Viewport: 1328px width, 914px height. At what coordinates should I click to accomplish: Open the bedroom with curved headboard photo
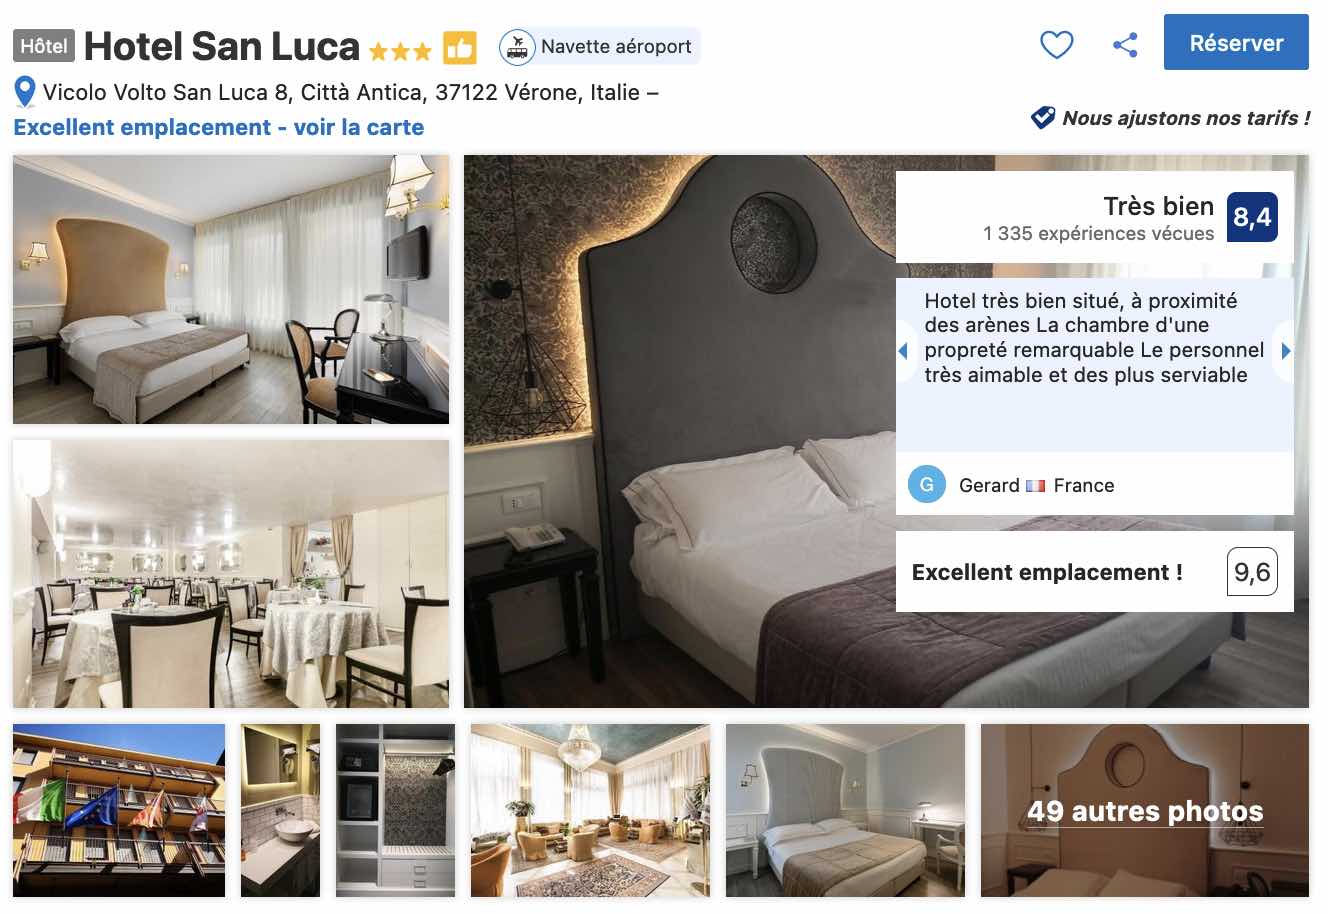[x=231, y=289]
